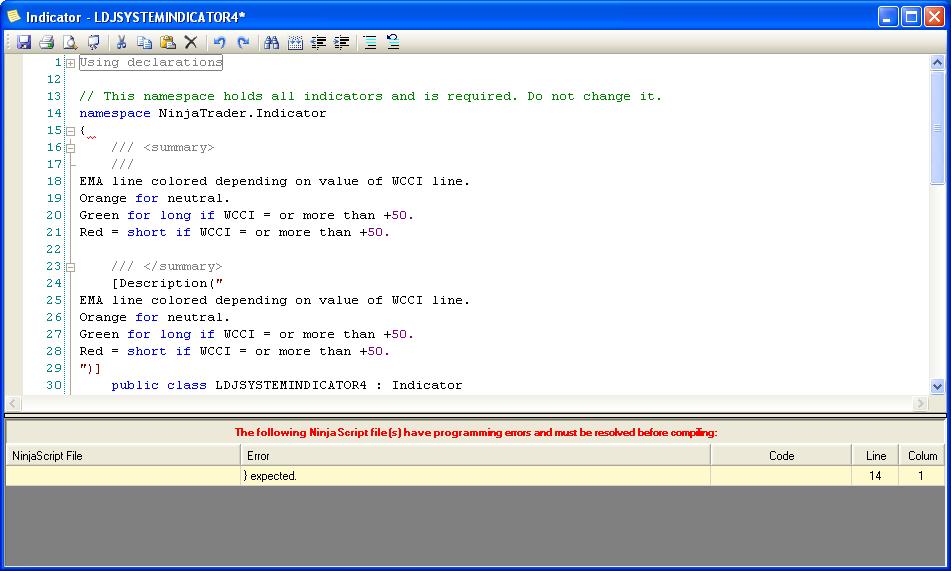
Task: Click 'namespace' keyword on line 14
Action: (115, 113)
